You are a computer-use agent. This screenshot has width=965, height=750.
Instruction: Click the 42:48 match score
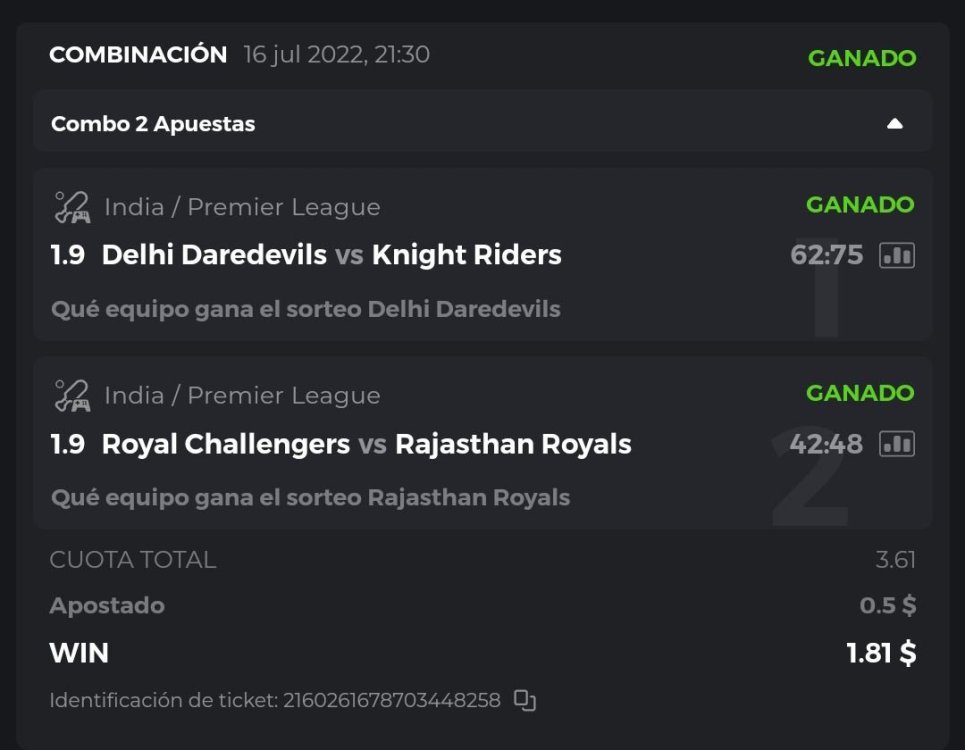click(x=826, y=444)
